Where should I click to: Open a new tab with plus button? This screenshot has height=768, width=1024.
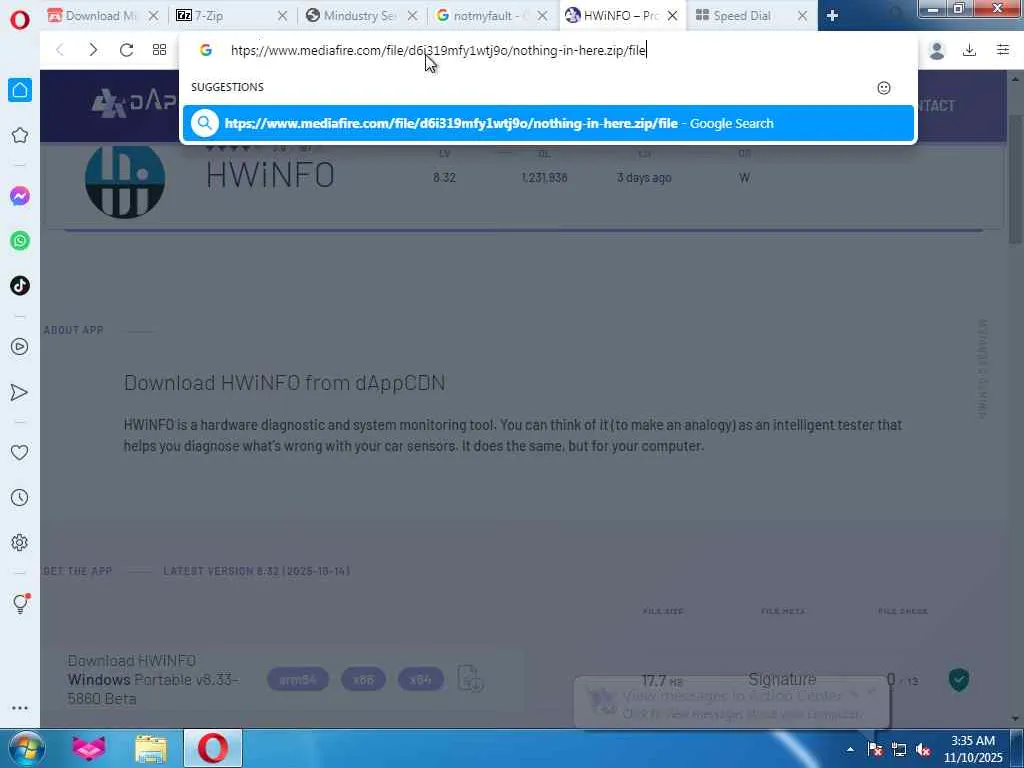tap(832, 16)
